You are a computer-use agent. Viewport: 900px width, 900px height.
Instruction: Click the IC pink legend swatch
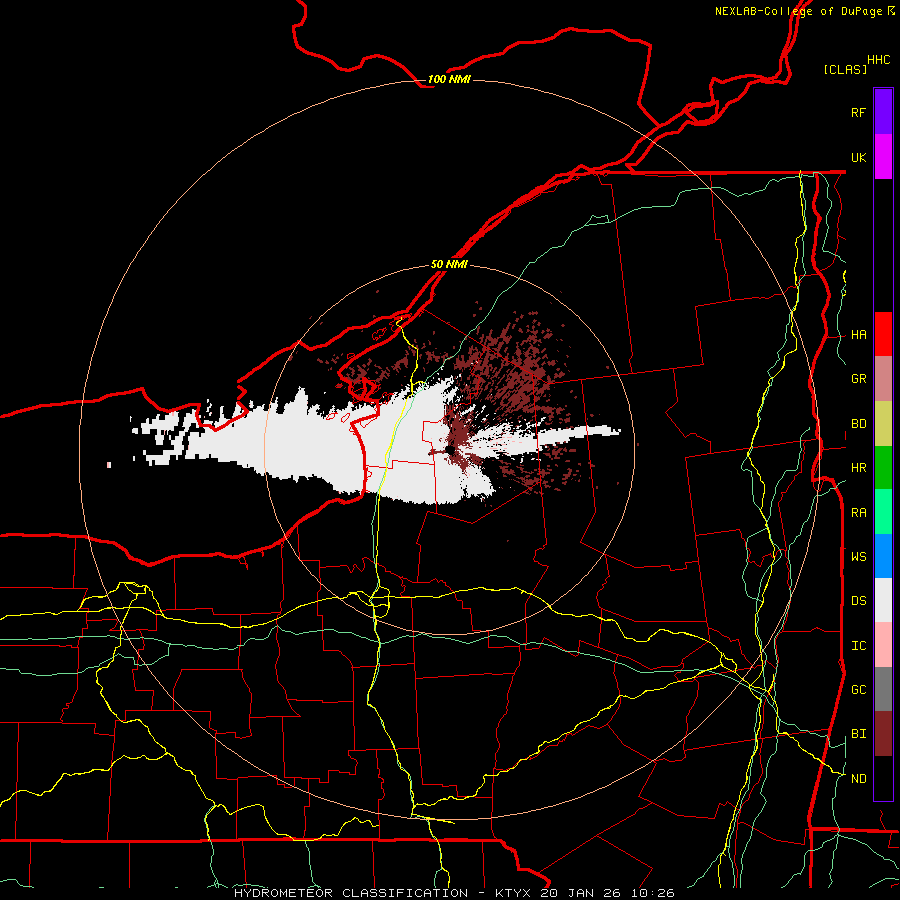(x=883, y=645)
